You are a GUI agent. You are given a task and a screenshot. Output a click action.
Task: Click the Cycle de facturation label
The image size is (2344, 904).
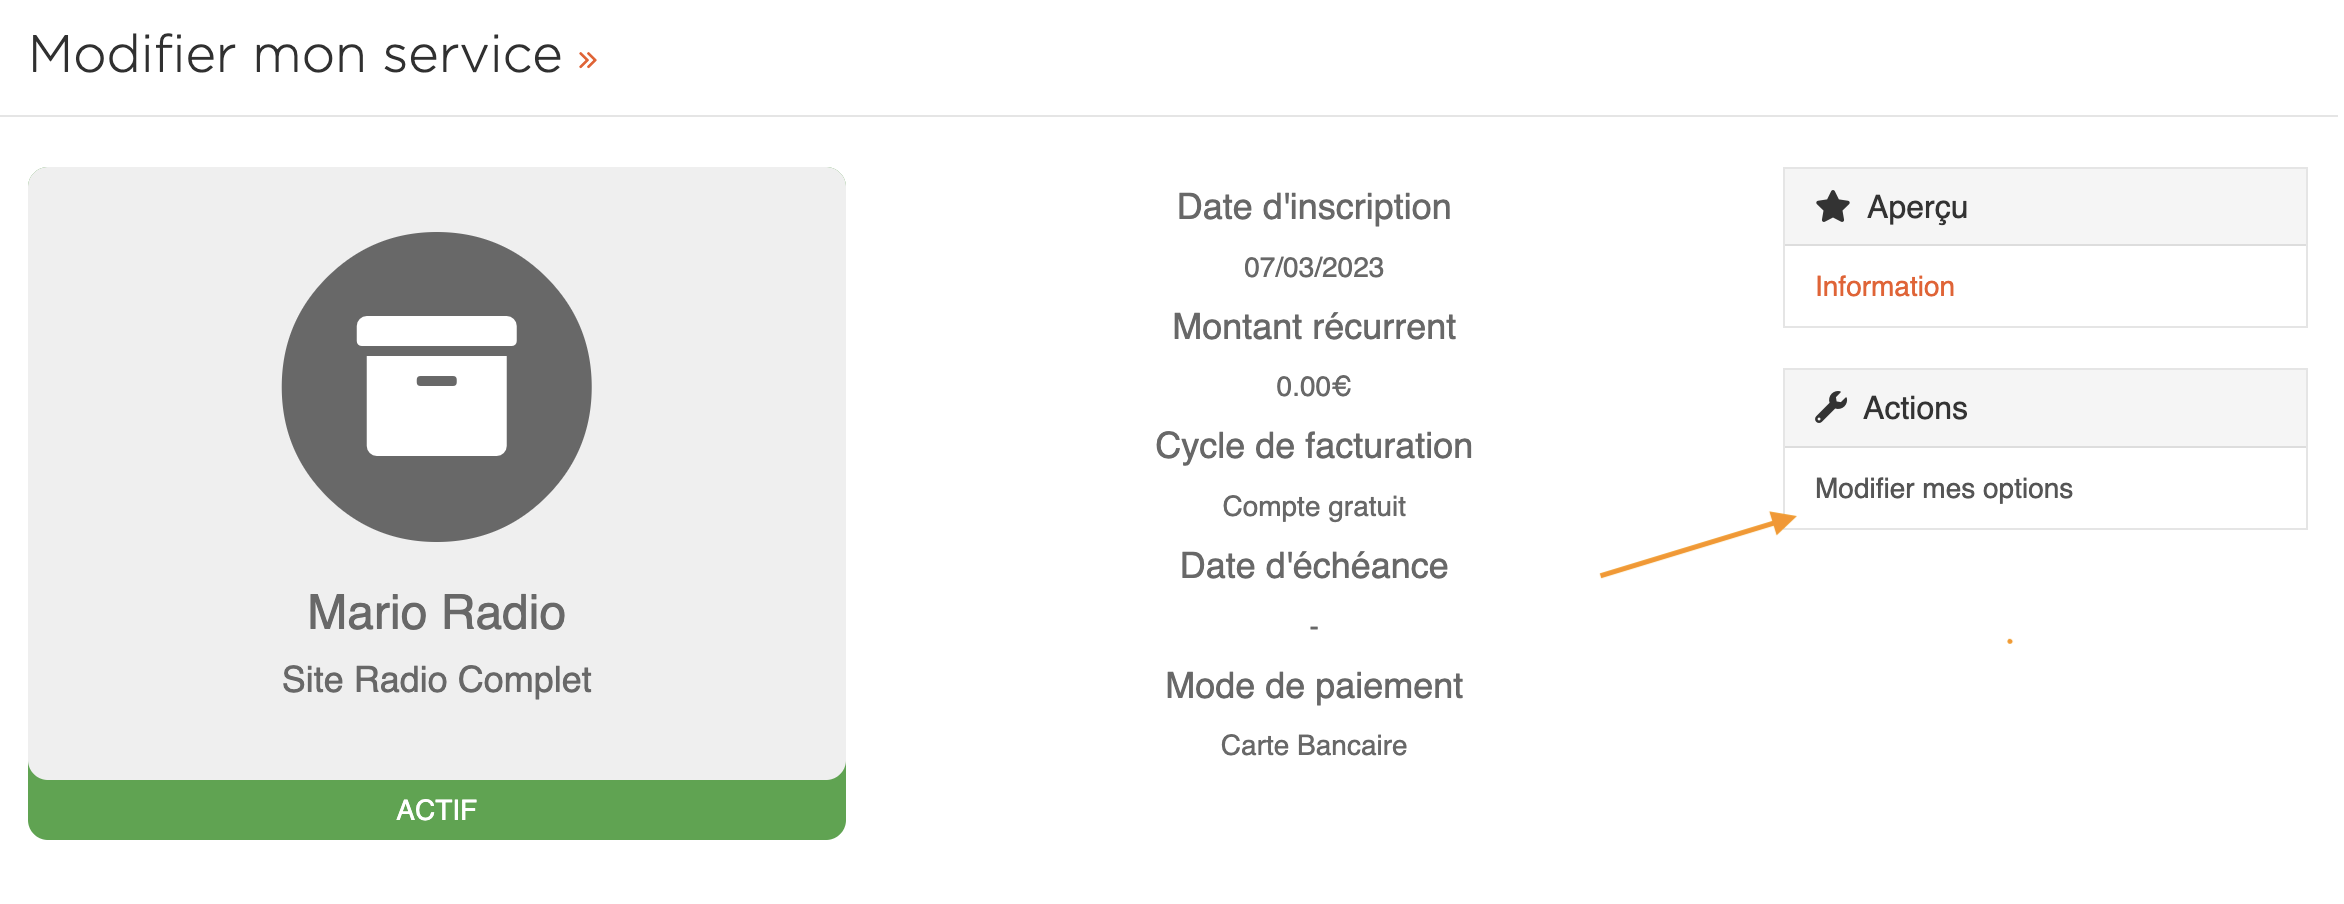click(1313, 446)
